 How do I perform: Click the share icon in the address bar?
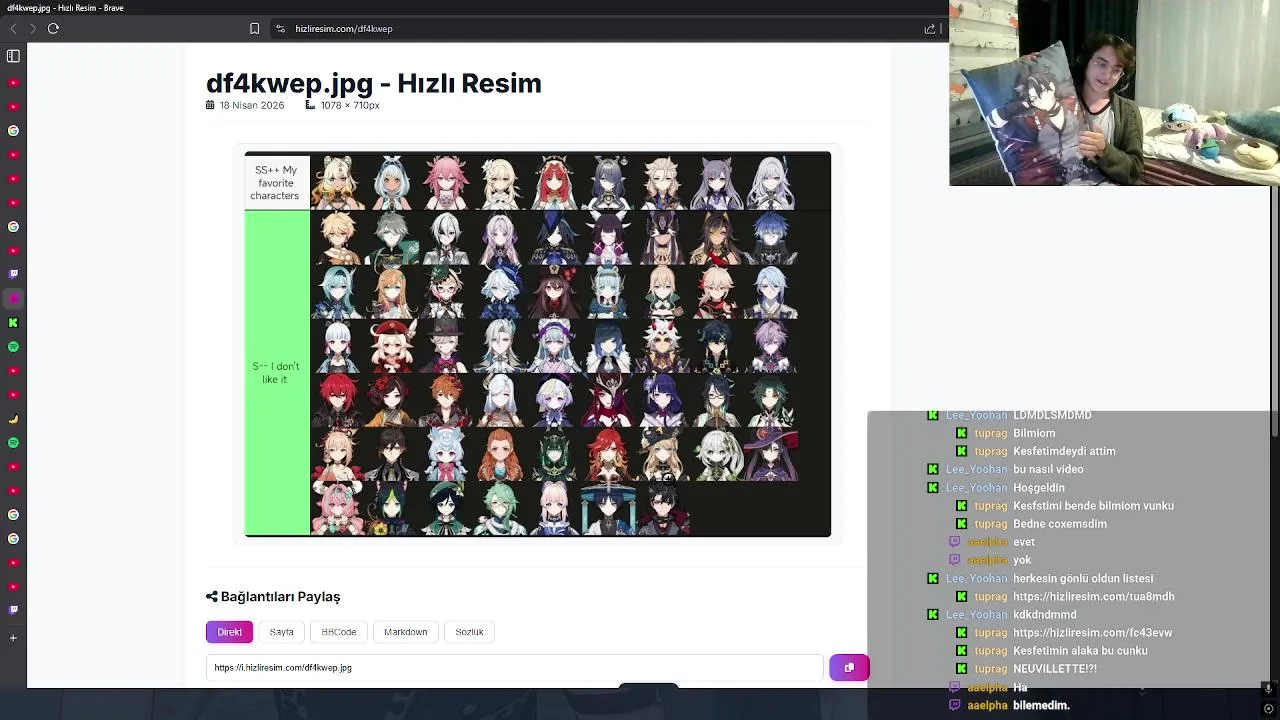pyautogui.click(x=930, y=29)
